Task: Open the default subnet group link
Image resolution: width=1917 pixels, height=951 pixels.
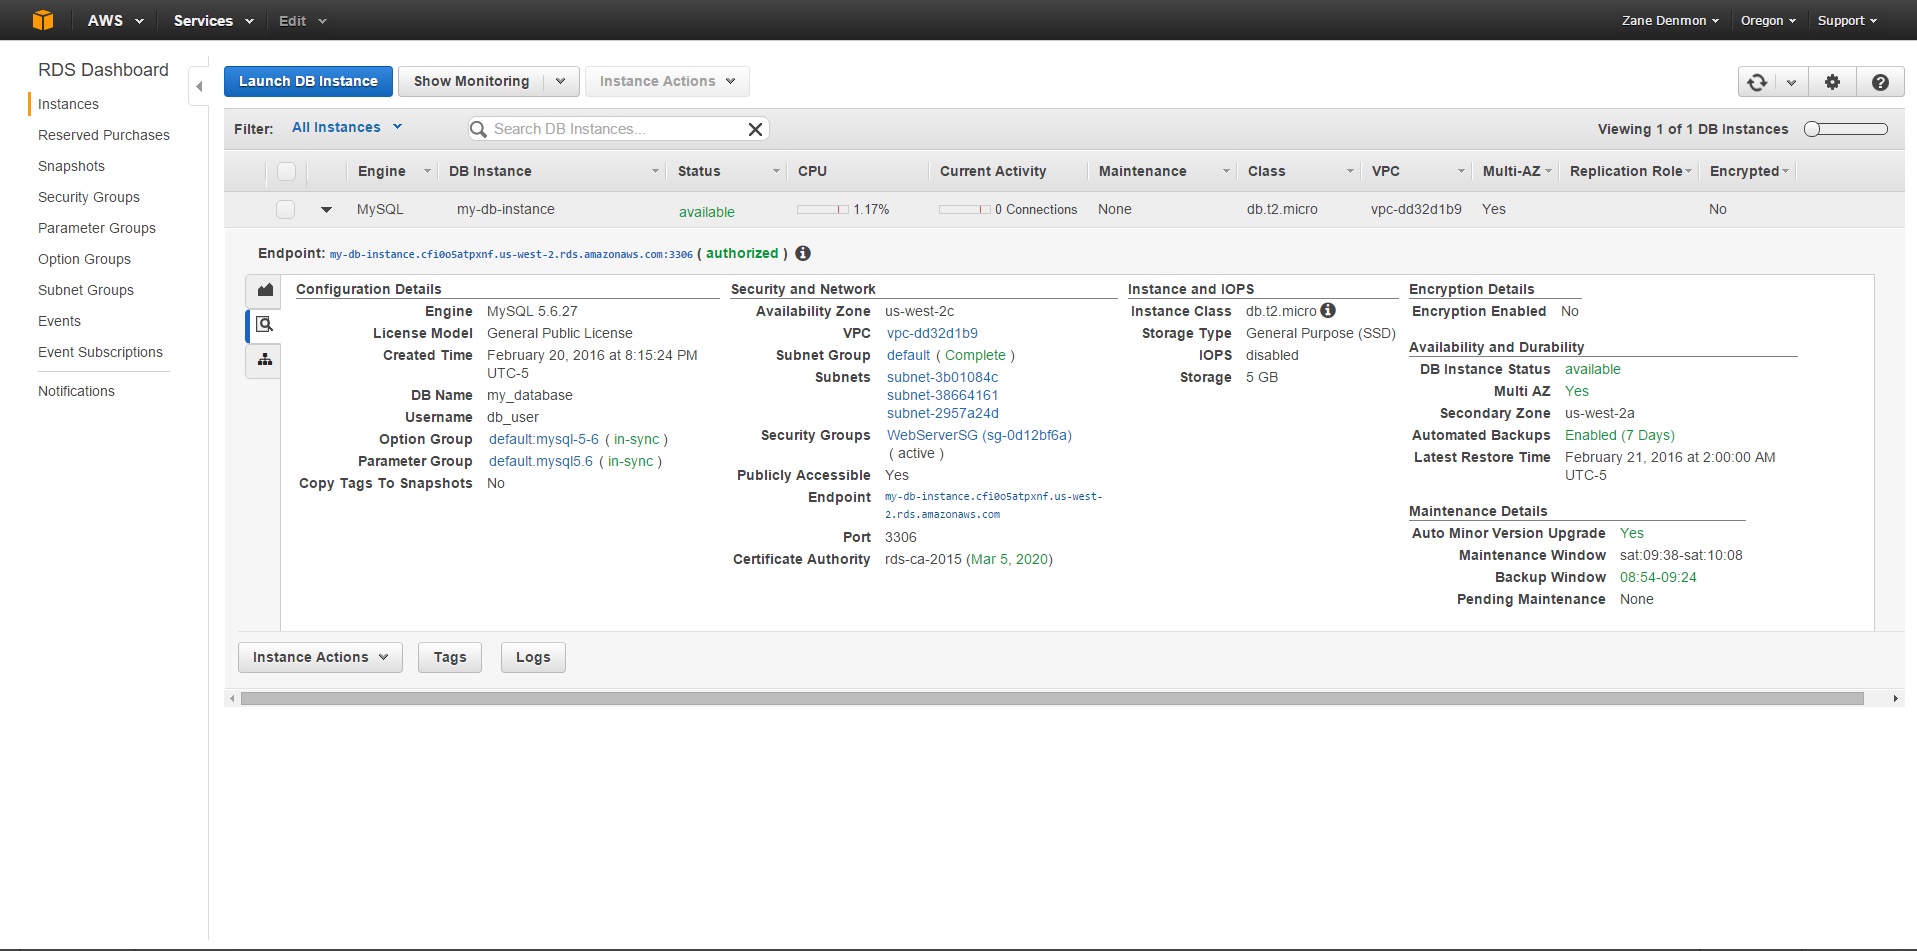Action: [908, 355]
